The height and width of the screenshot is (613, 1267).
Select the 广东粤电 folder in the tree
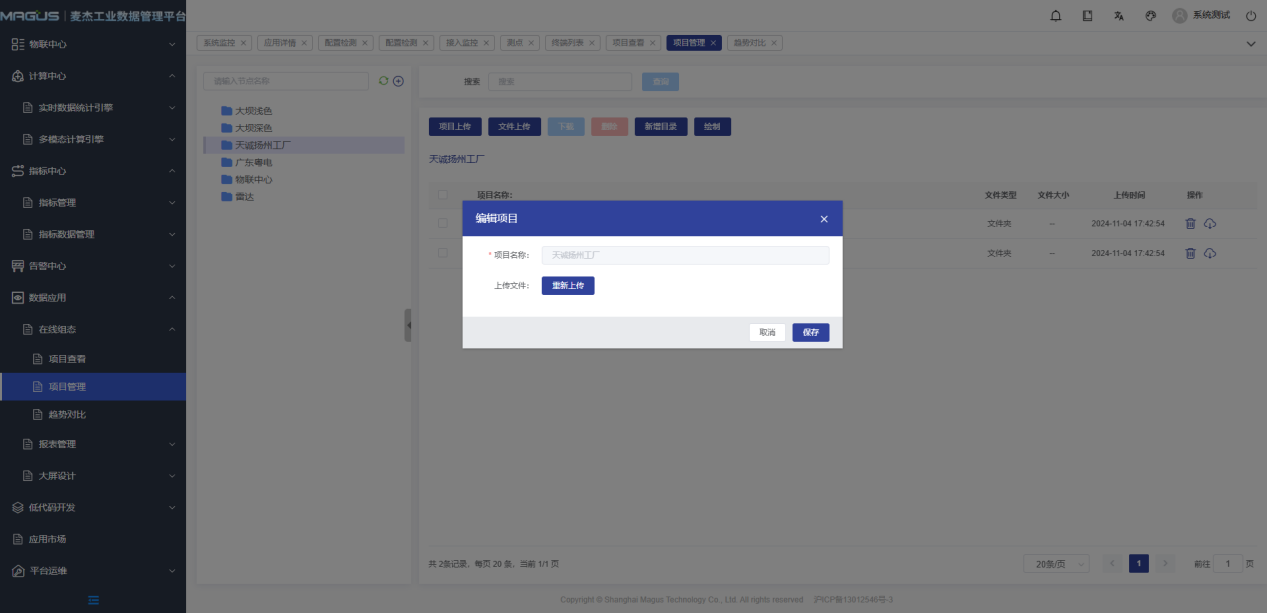(x=253, y=162)
